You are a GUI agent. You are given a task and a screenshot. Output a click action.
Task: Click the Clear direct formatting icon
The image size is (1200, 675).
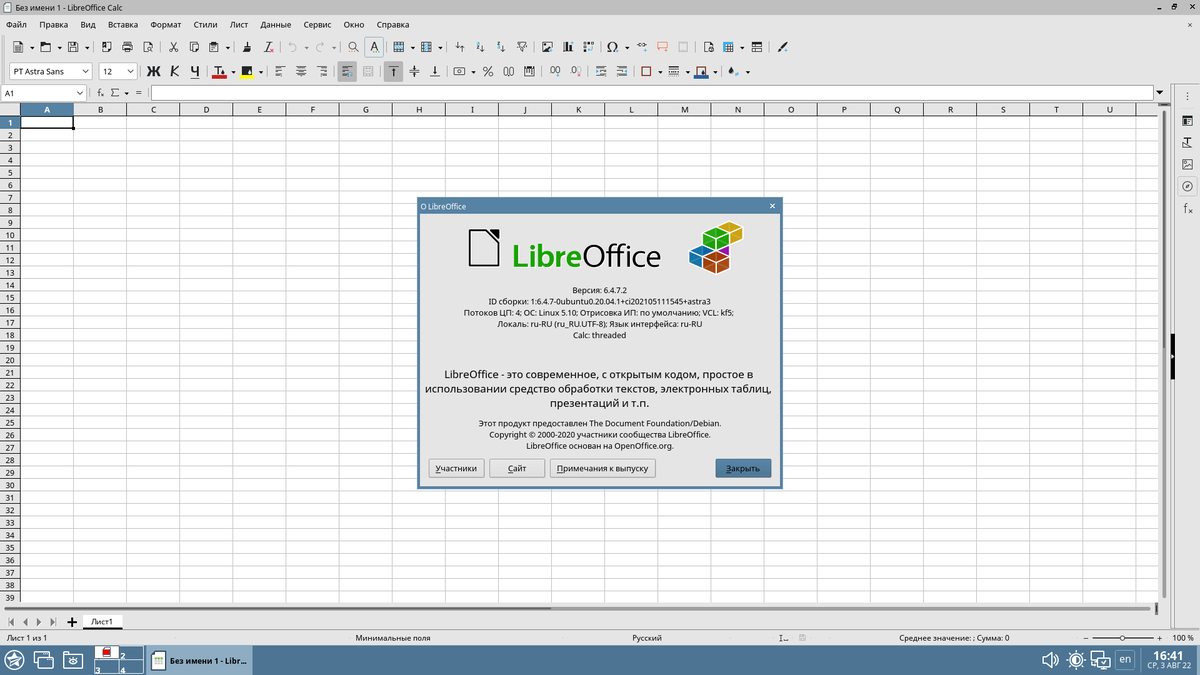[268, 47]
